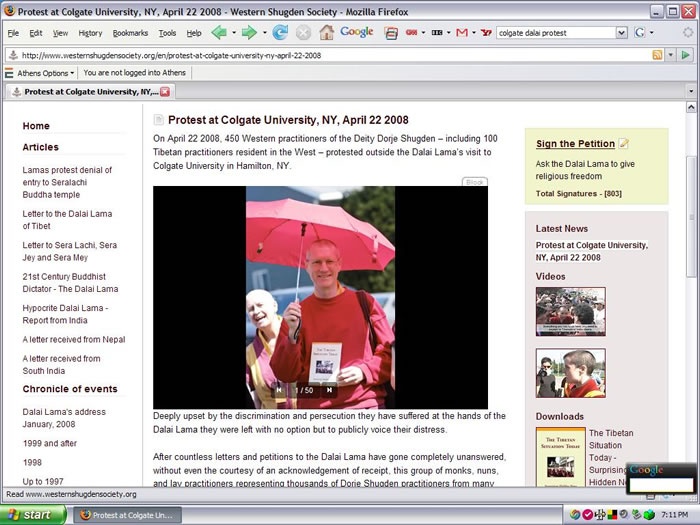Open the Sign the Petition link
The width and height of the screenshot is (700, 525).
point(575,143)
